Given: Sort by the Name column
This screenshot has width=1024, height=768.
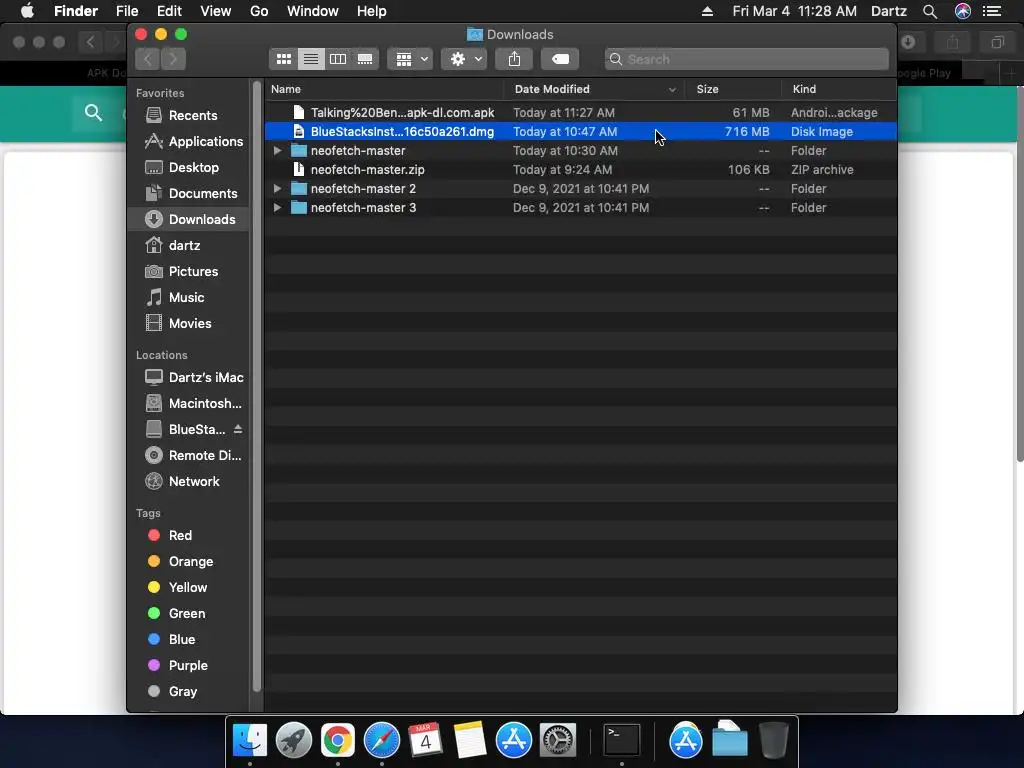Looking at the screenshot, I should pyautogui.click(x=385, y=89).
